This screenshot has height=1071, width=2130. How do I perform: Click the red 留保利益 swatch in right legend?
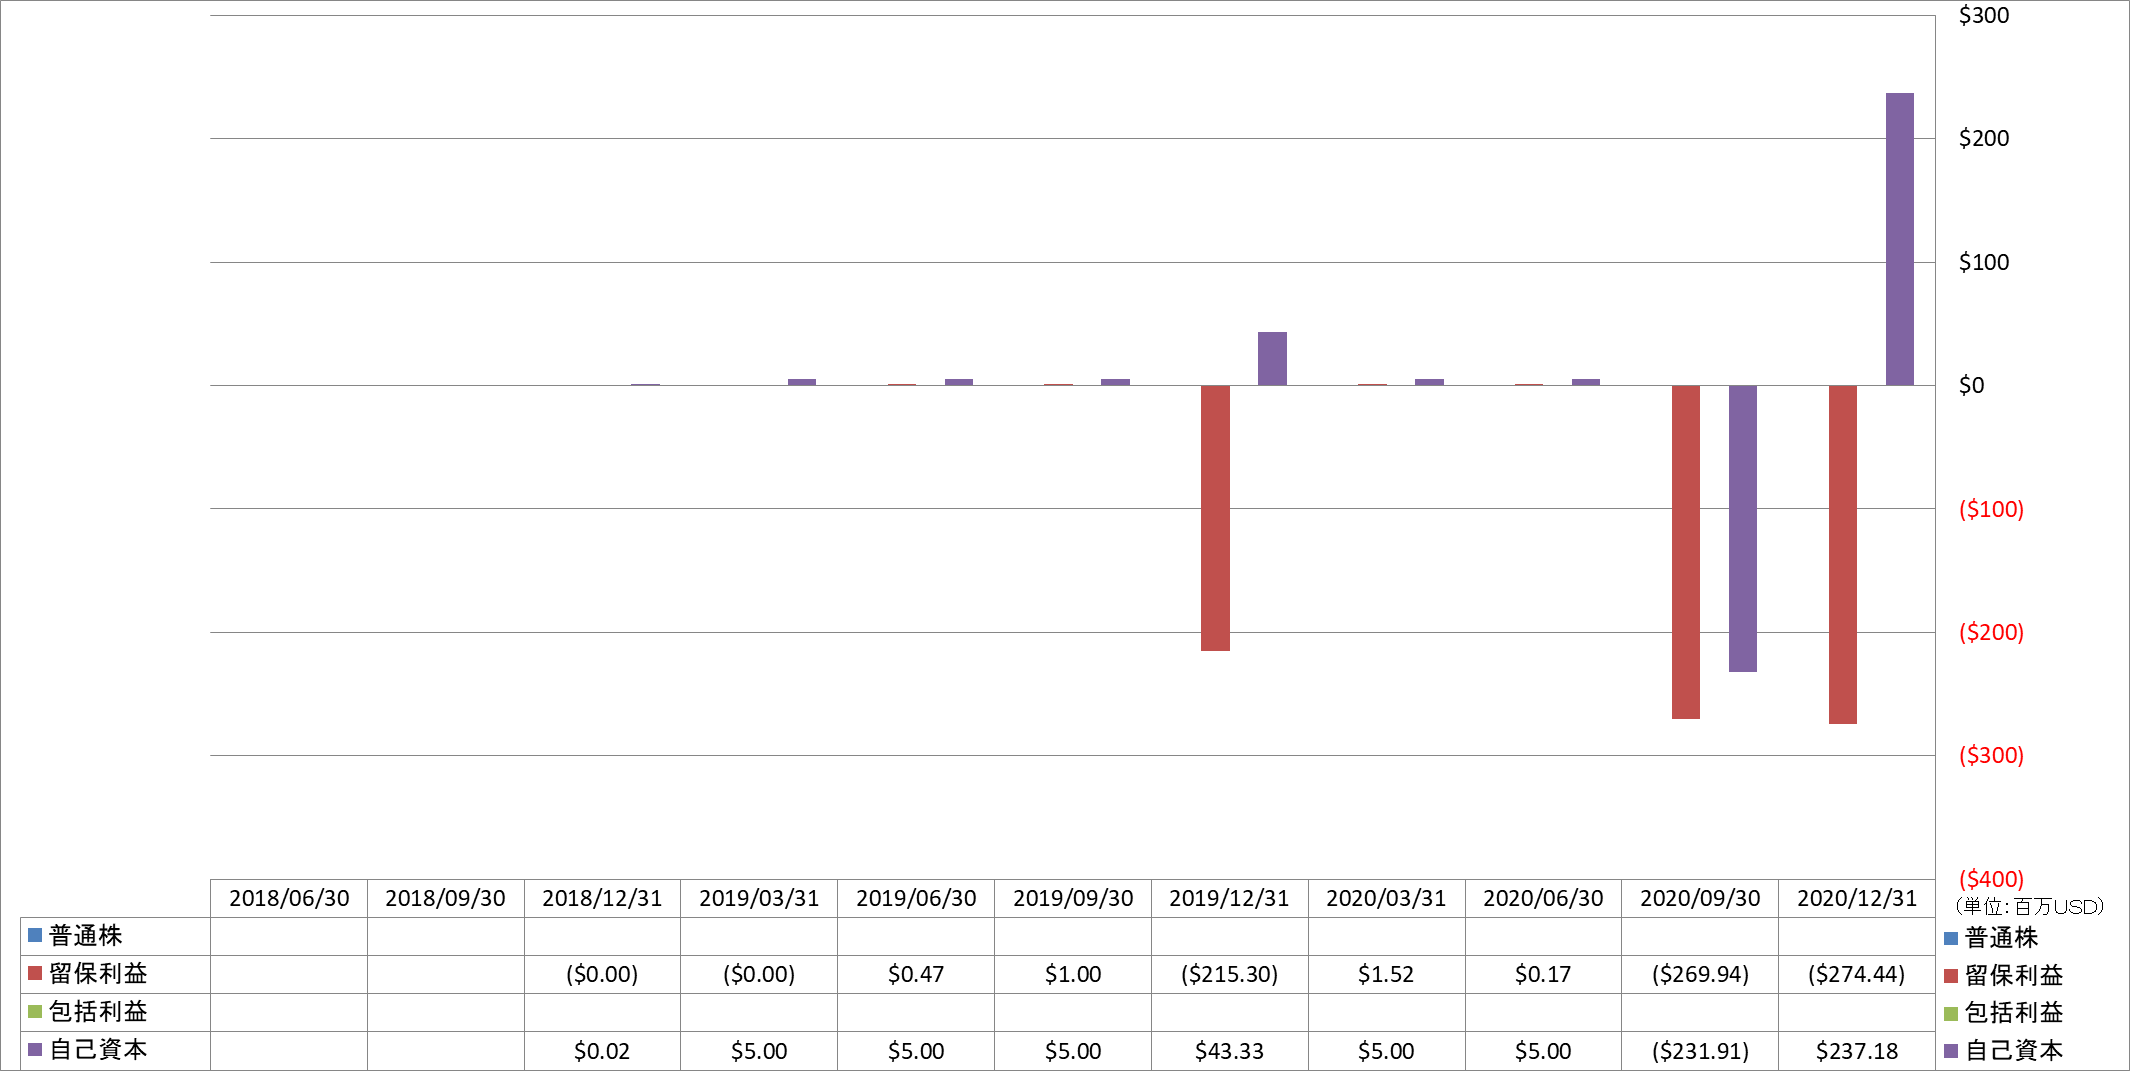pyautogui.click(x=1951, y=976)
